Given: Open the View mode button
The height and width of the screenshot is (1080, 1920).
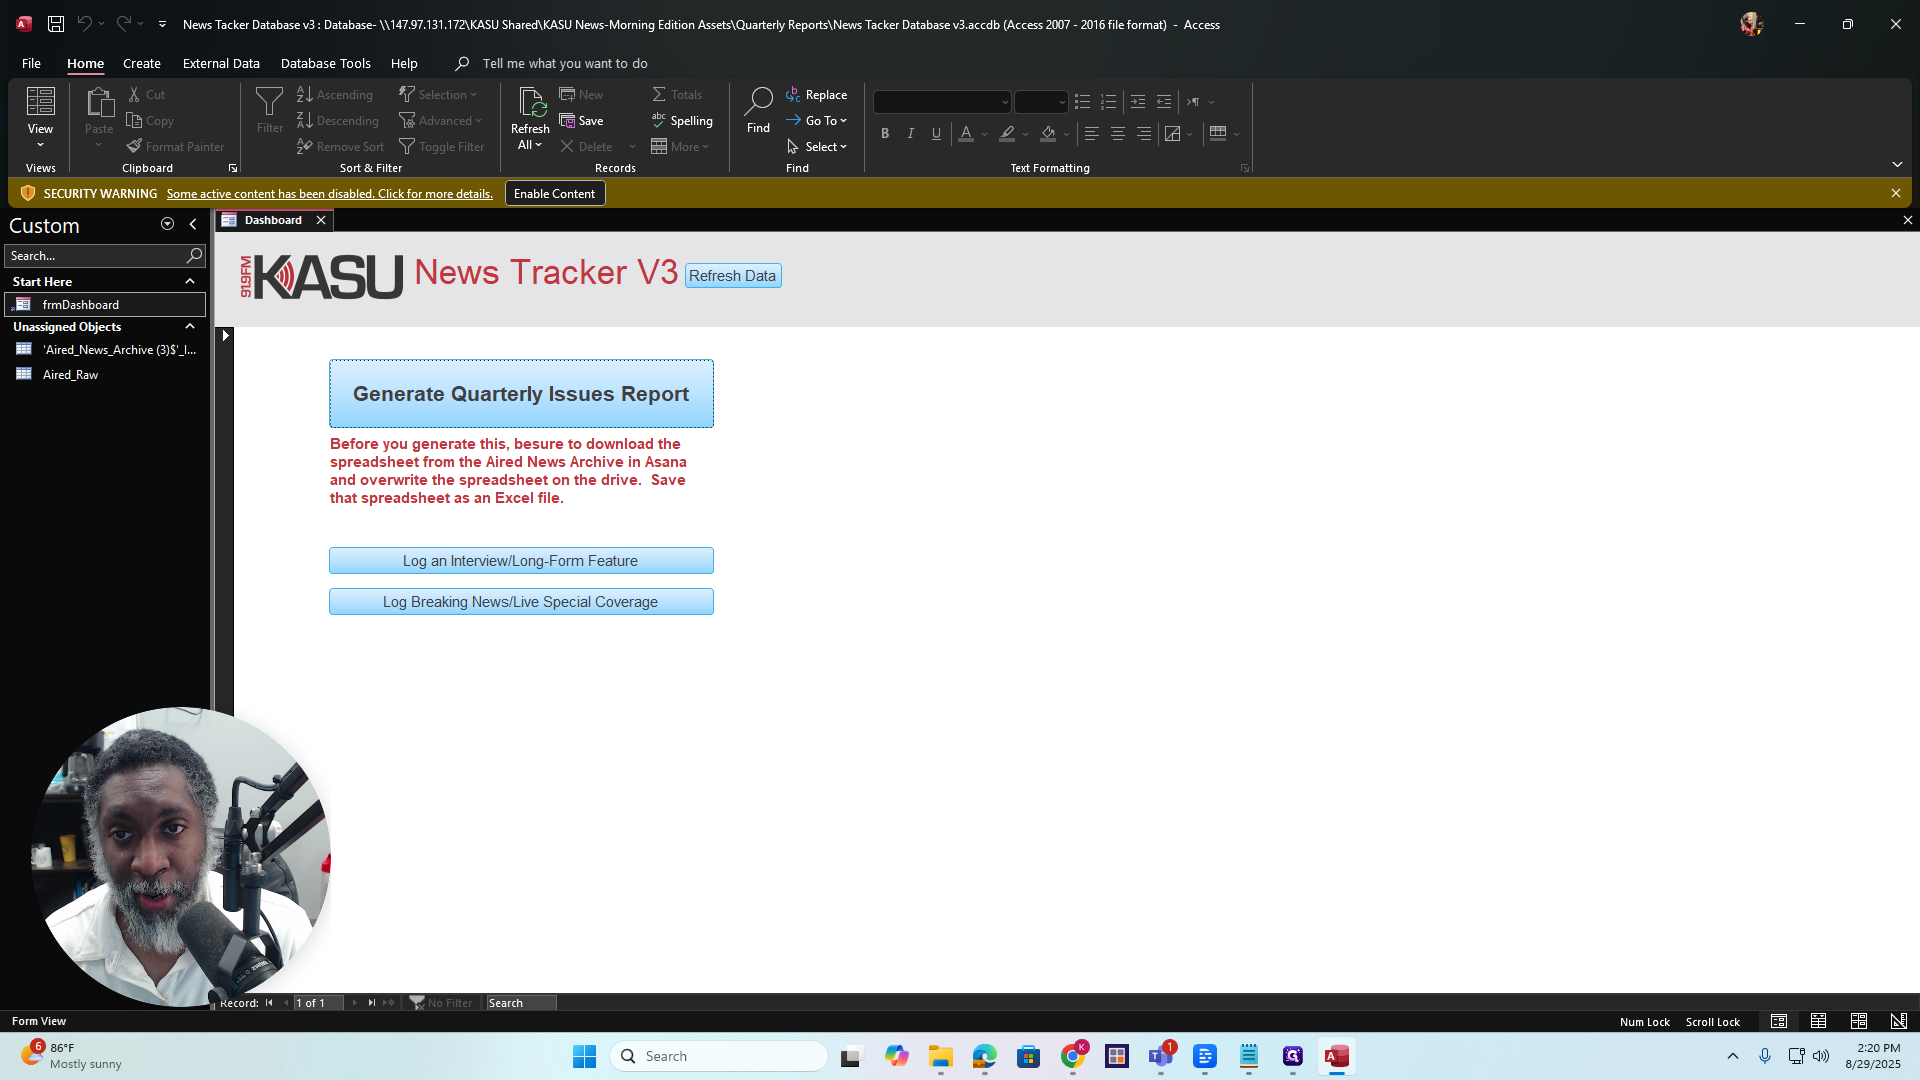Looking at the screenshot, I should (40, 118).
